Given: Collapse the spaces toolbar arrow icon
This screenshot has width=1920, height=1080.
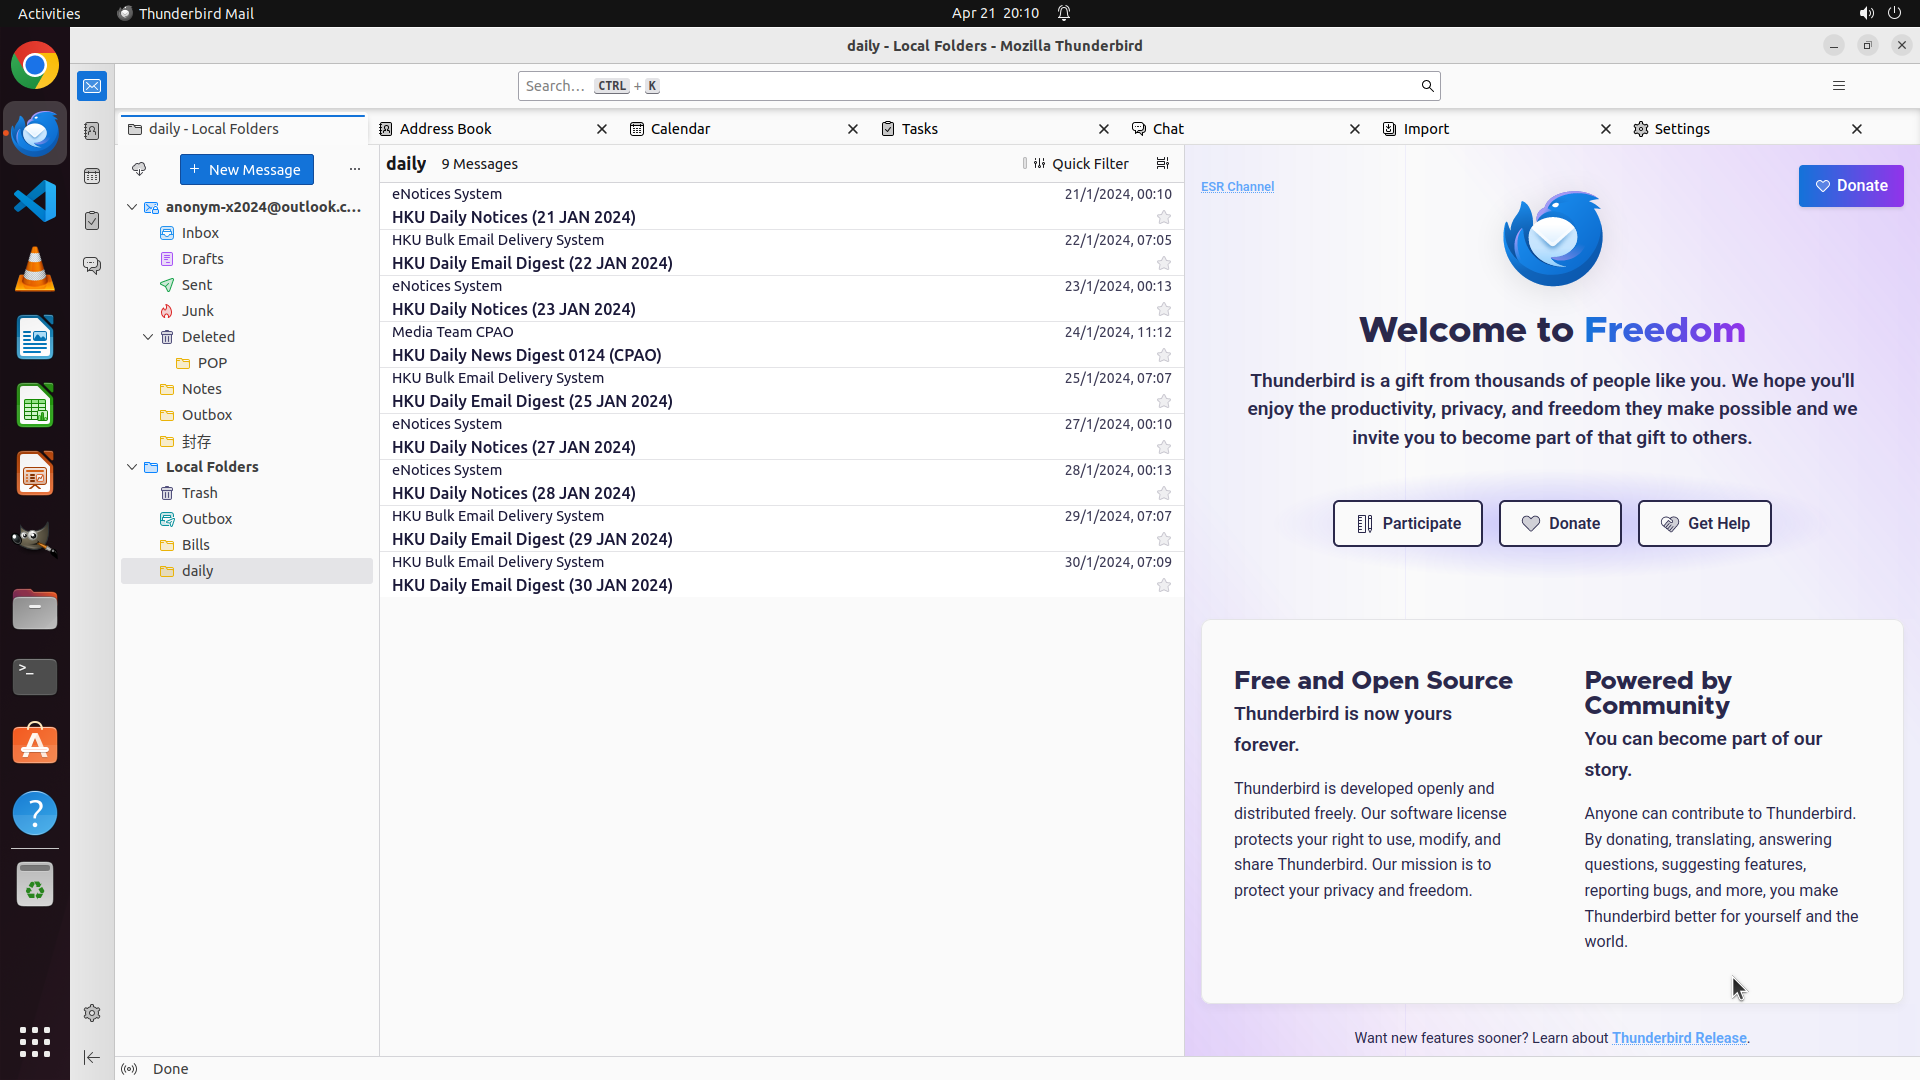Looking at the screenshot, I should (92, 1057).
